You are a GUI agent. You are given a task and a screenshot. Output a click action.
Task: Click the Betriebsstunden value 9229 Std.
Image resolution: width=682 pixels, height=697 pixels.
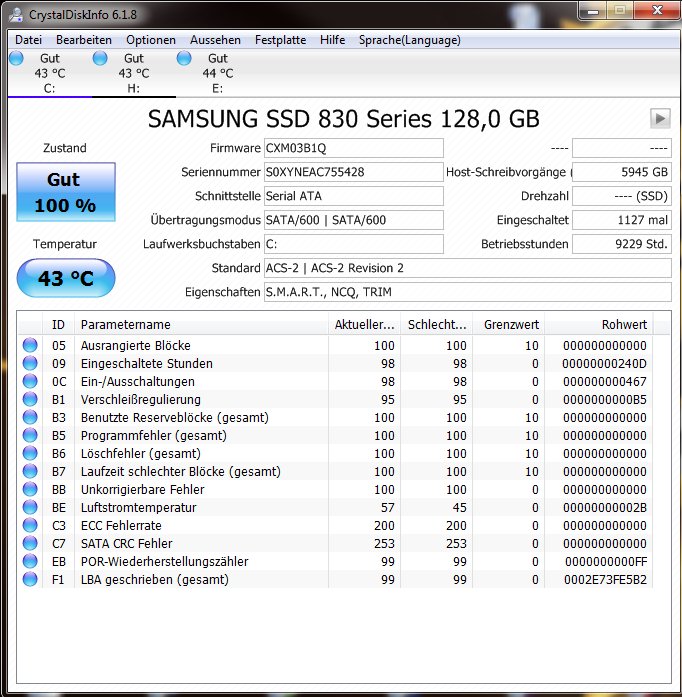622,244
